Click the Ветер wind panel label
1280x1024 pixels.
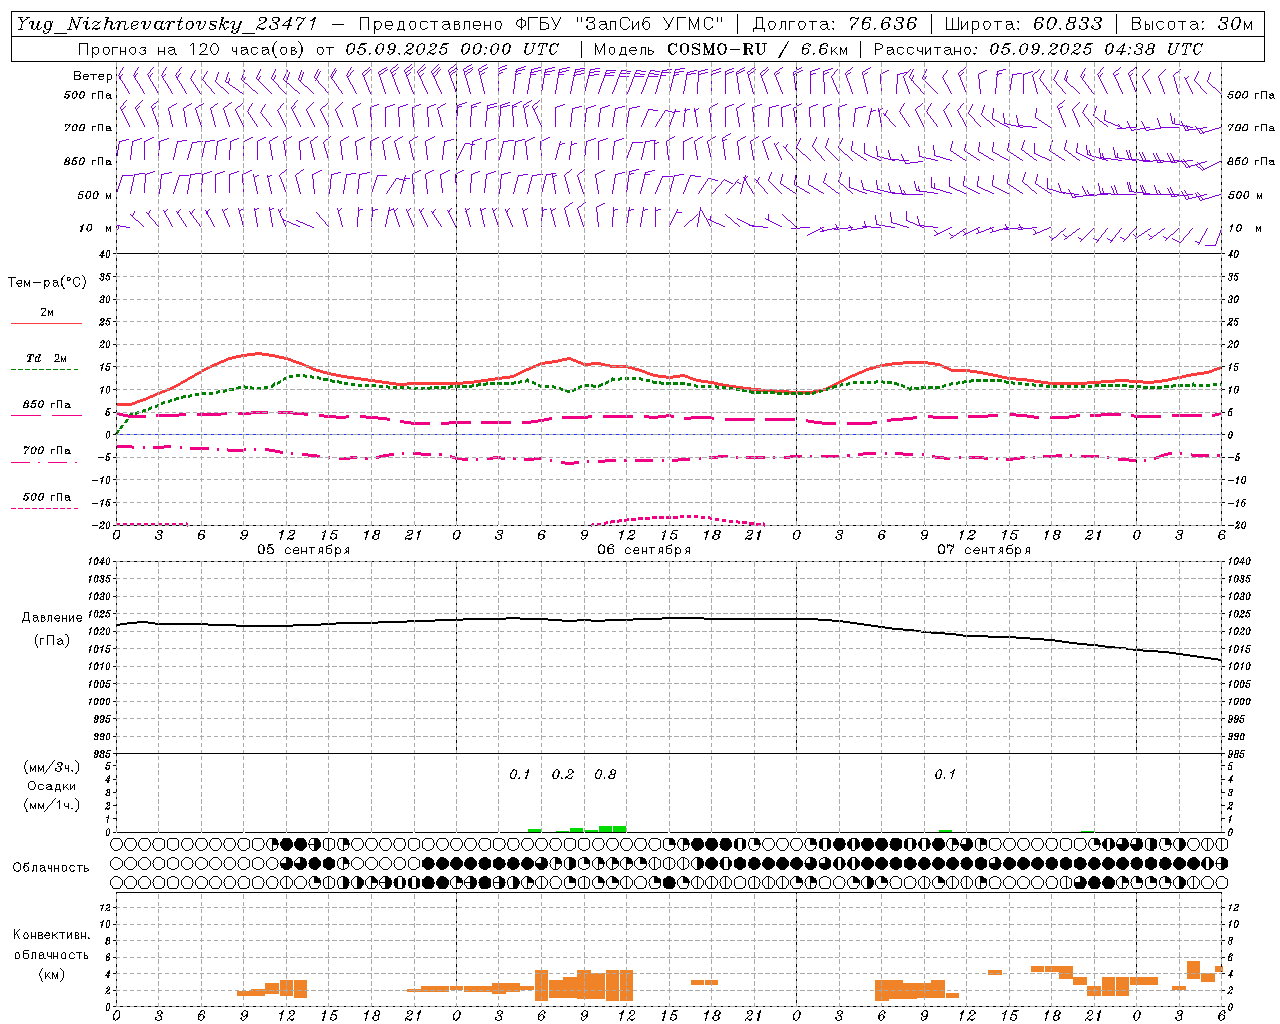click(x=93, y=76)
